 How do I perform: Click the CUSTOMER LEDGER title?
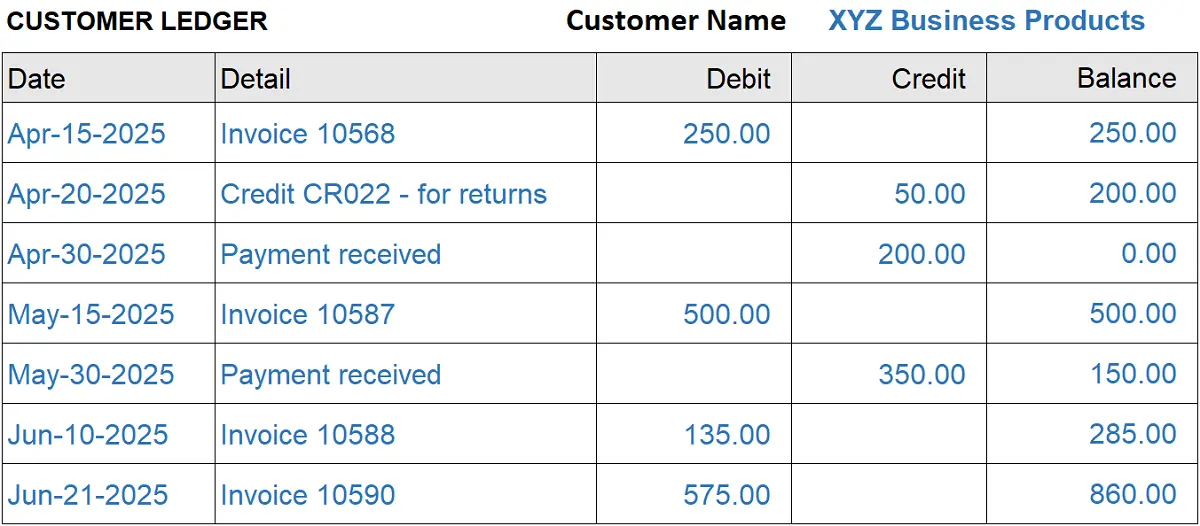coord(137,21)
